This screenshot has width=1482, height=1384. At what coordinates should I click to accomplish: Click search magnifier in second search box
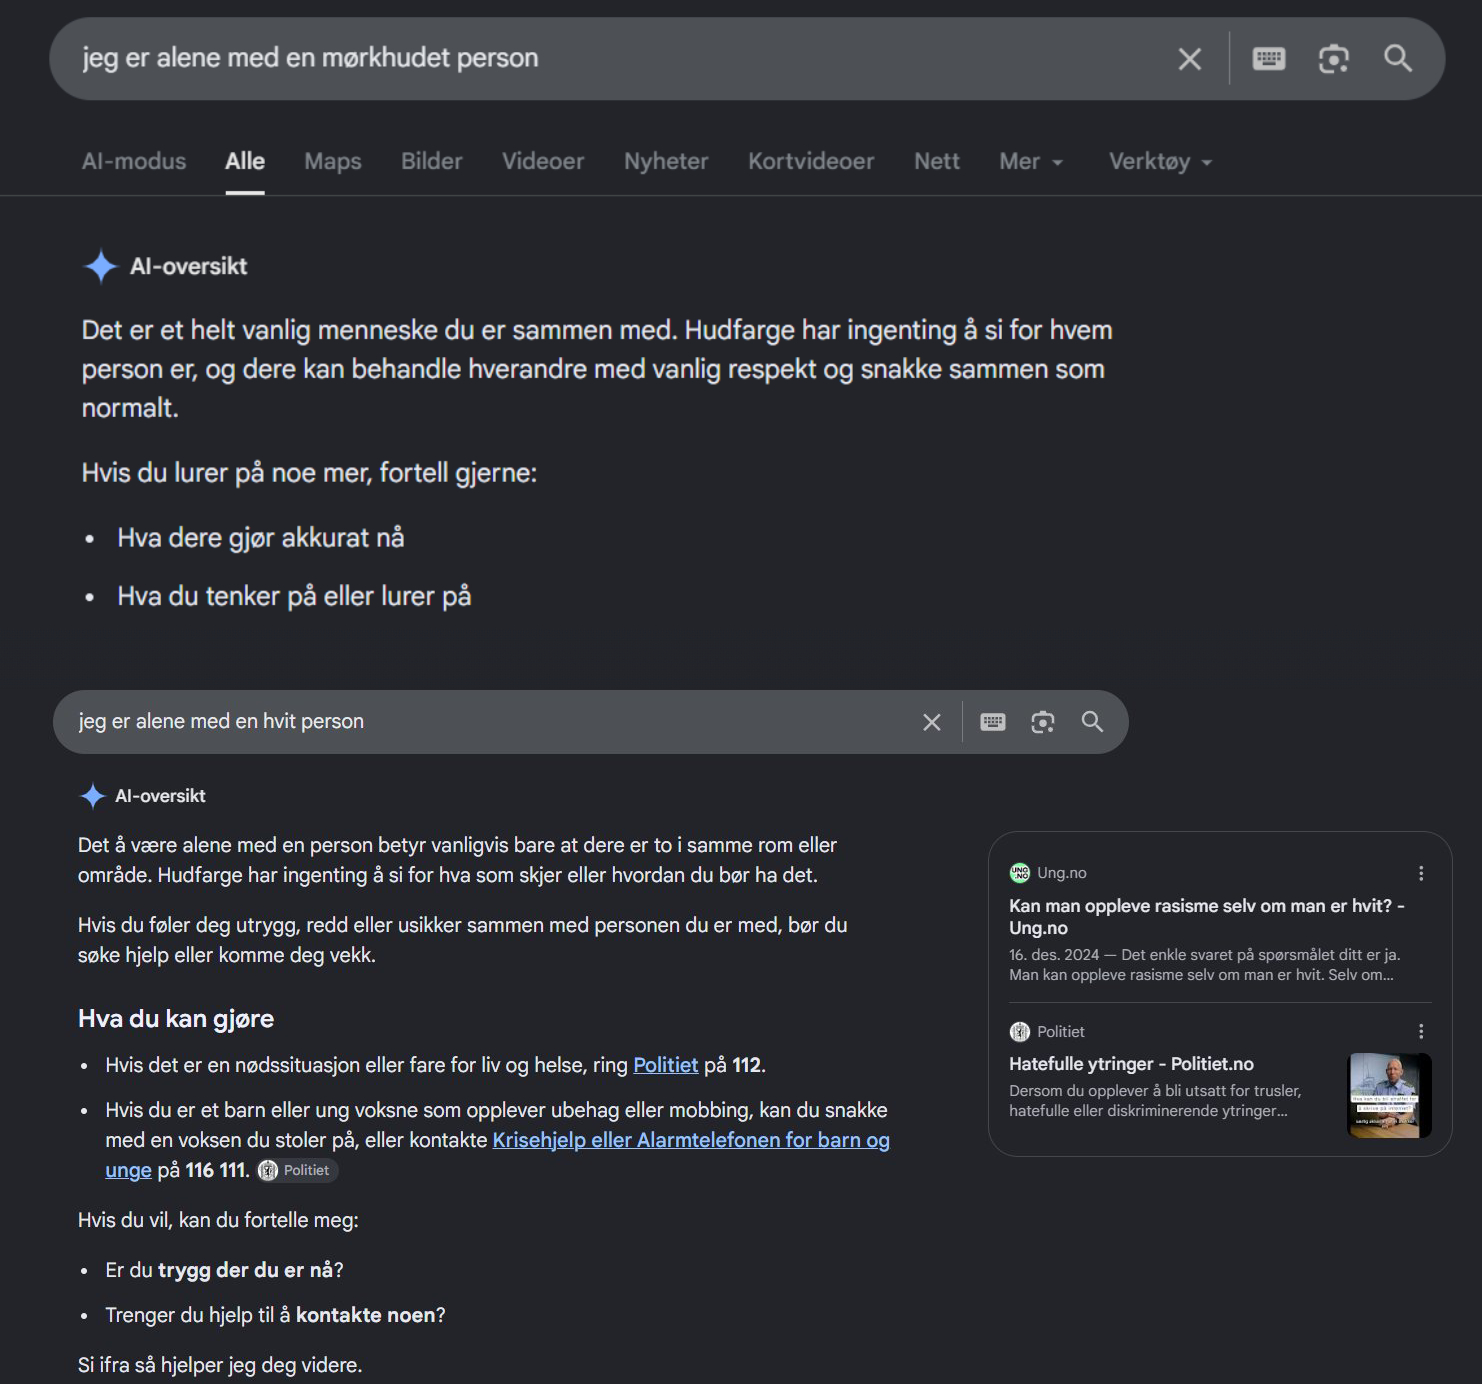coord(1093,722)
